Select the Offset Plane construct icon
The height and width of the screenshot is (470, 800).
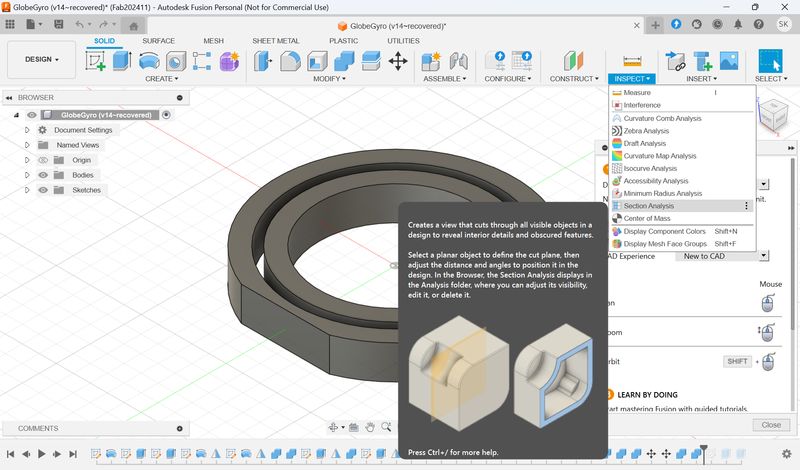point(573,61)
